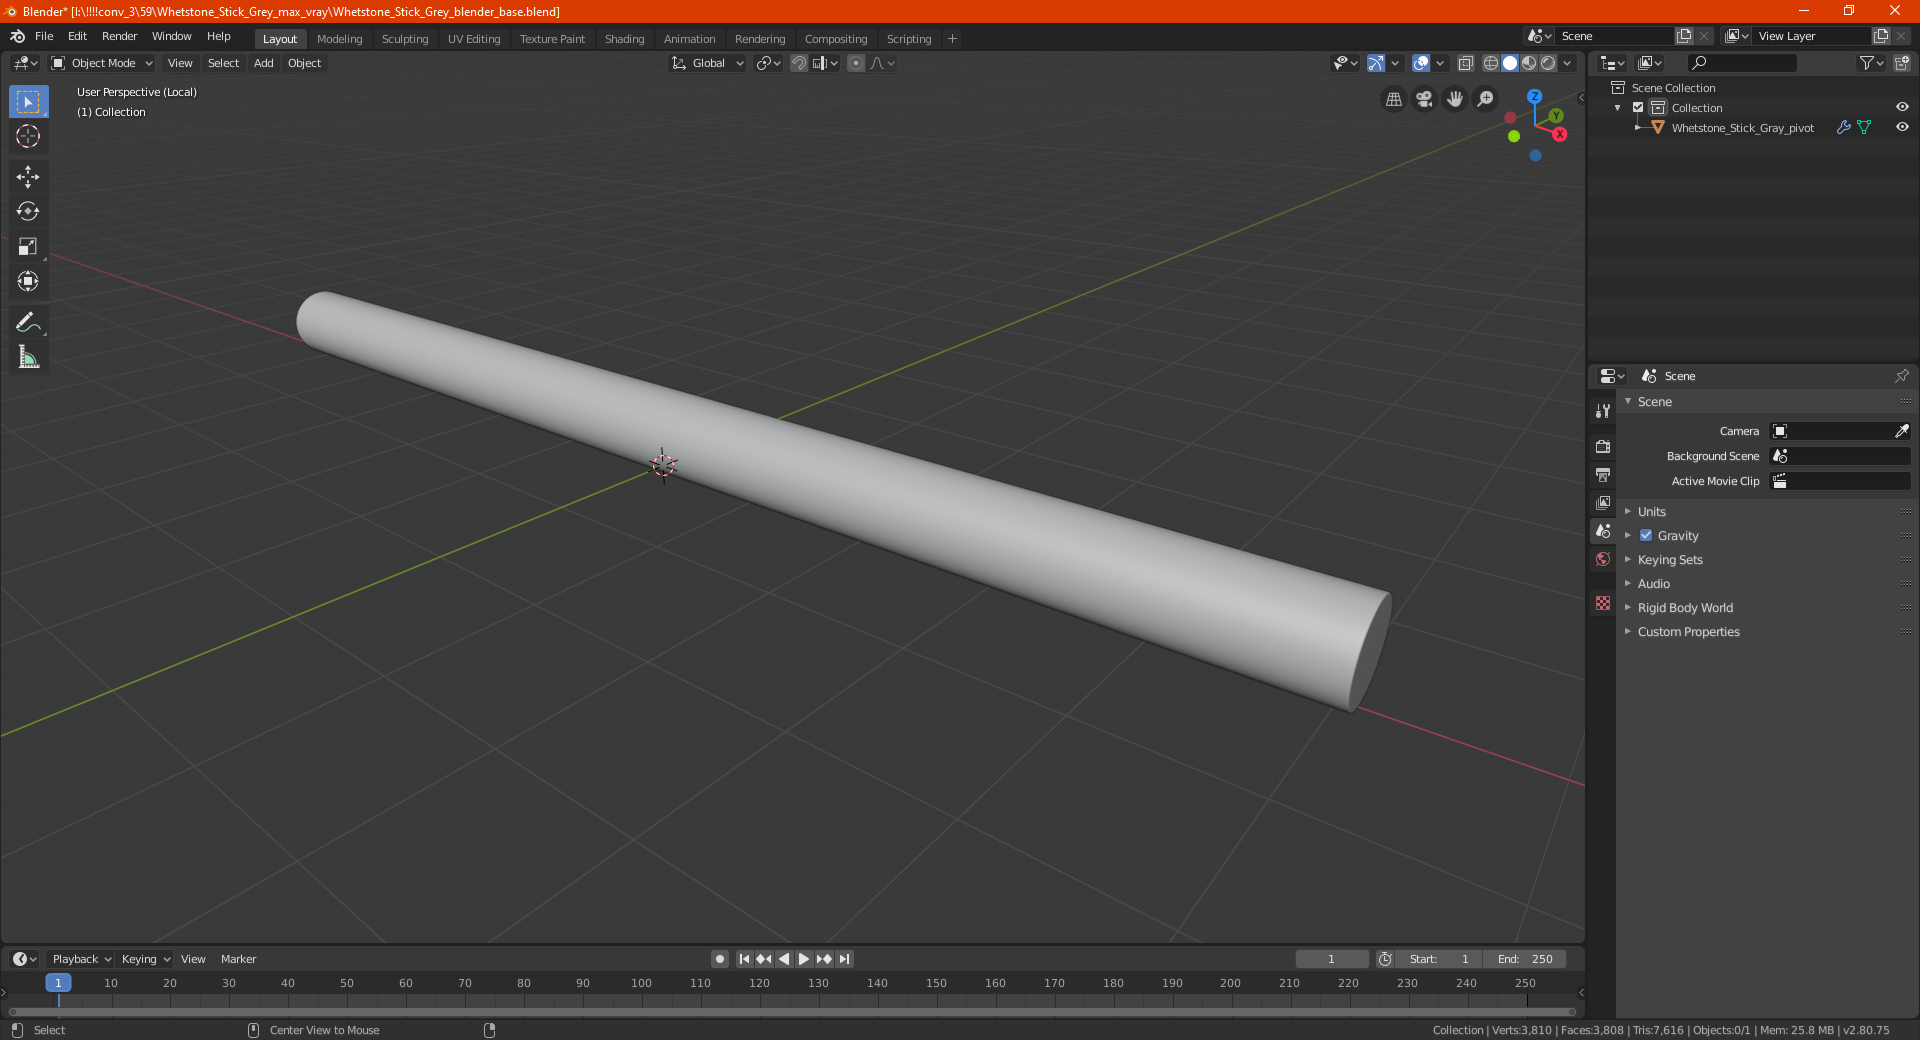Select the Select Box tool

[x=28, y=102]
